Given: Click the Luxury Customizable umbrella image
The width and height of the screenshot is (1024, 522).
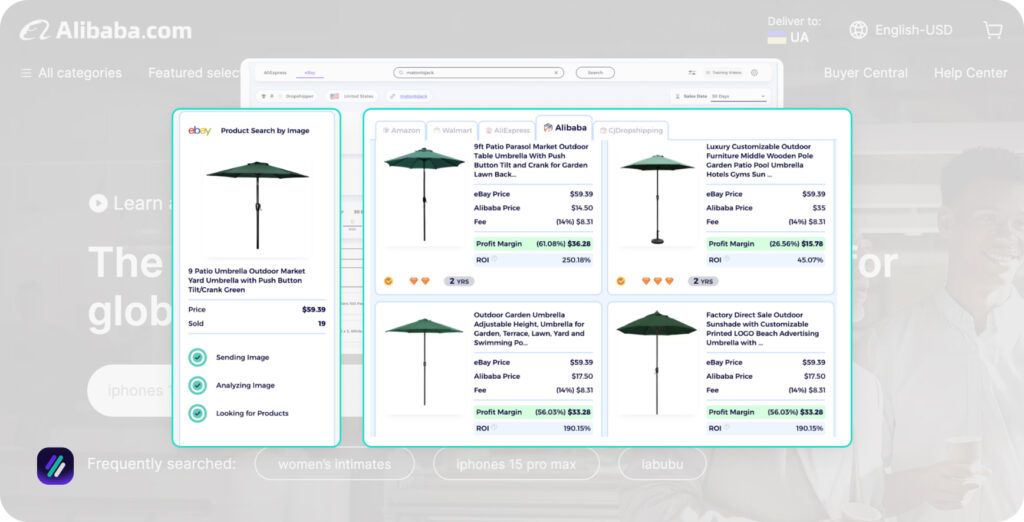Looking at the screenshot, I should click(x=657, y=198).
